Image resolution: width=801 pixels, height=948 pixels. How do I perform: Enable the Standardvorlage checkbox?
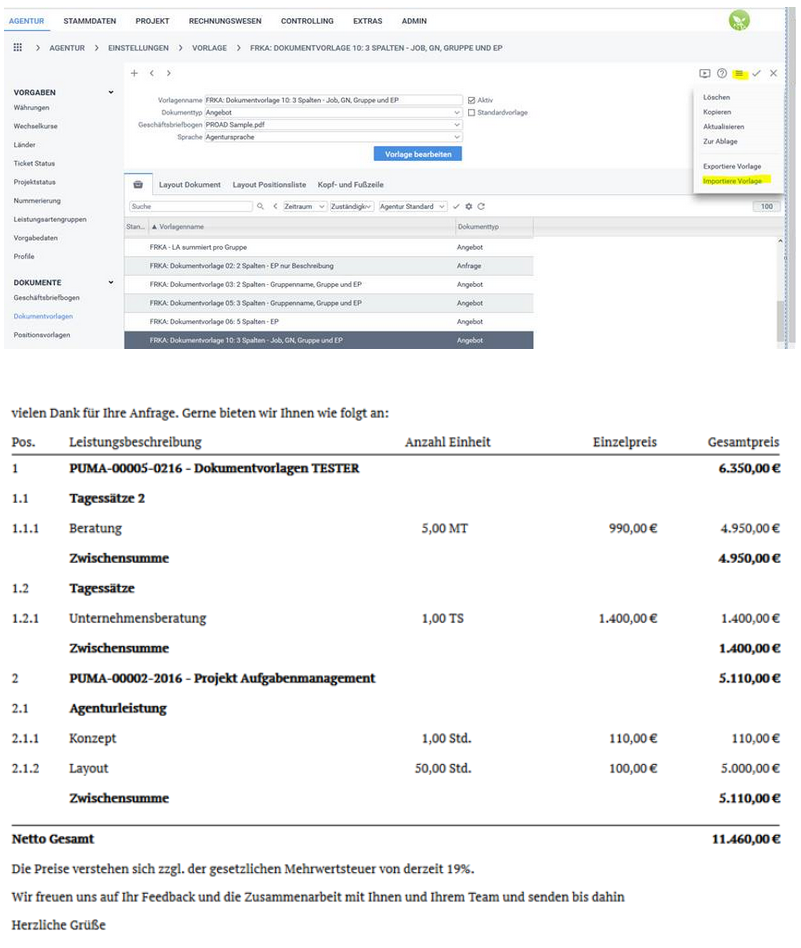coord(471,112)
